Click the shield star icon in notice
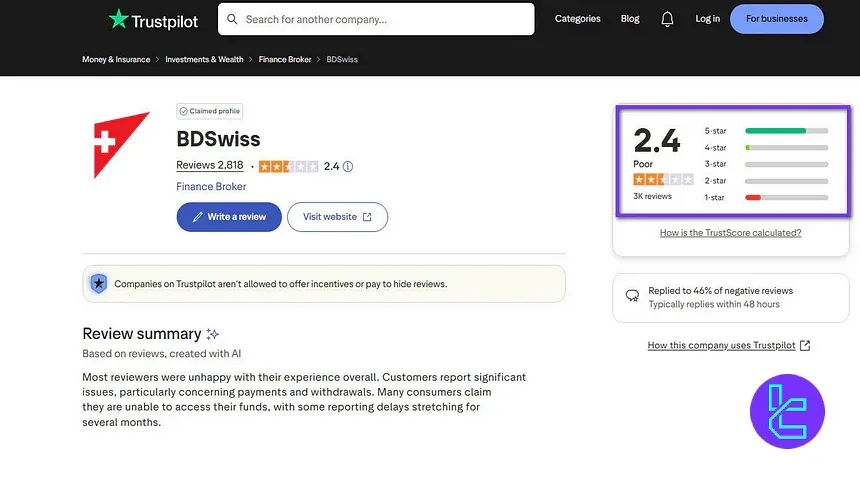This screenshot has width=860, height=484. tap(99, 284)
